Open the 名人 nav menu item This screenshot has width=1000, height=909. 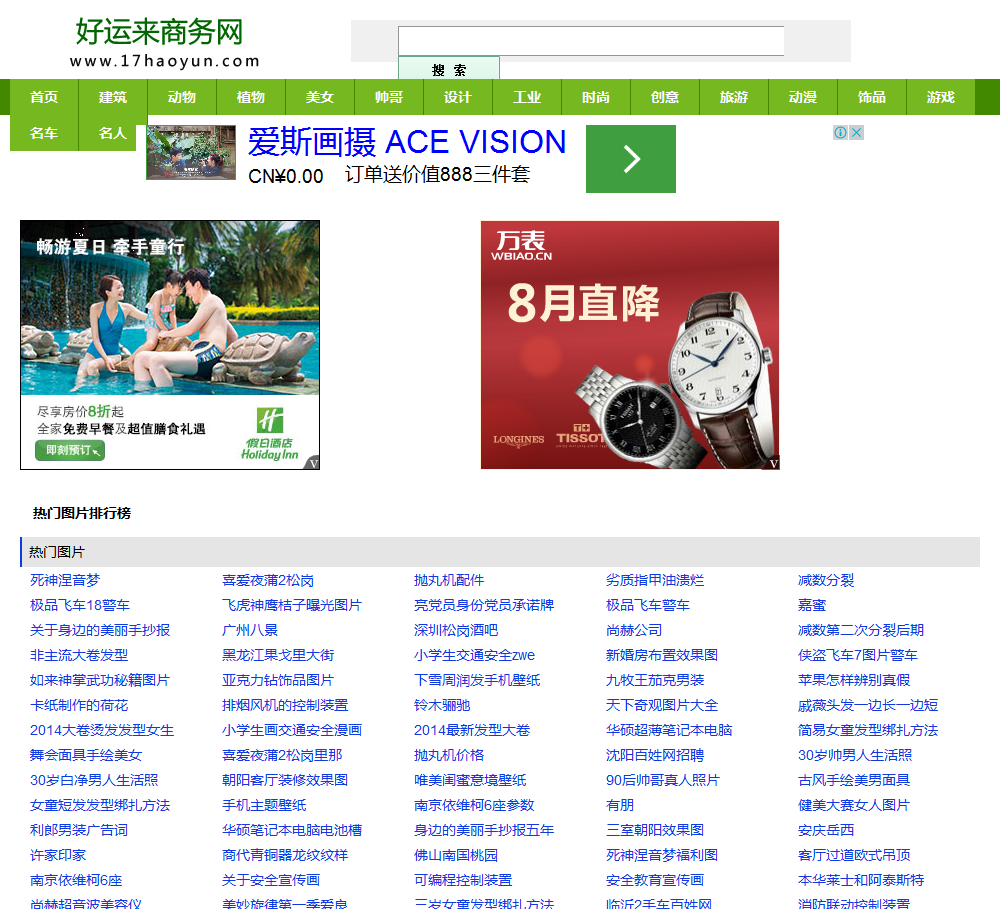(x=113, y=133)
